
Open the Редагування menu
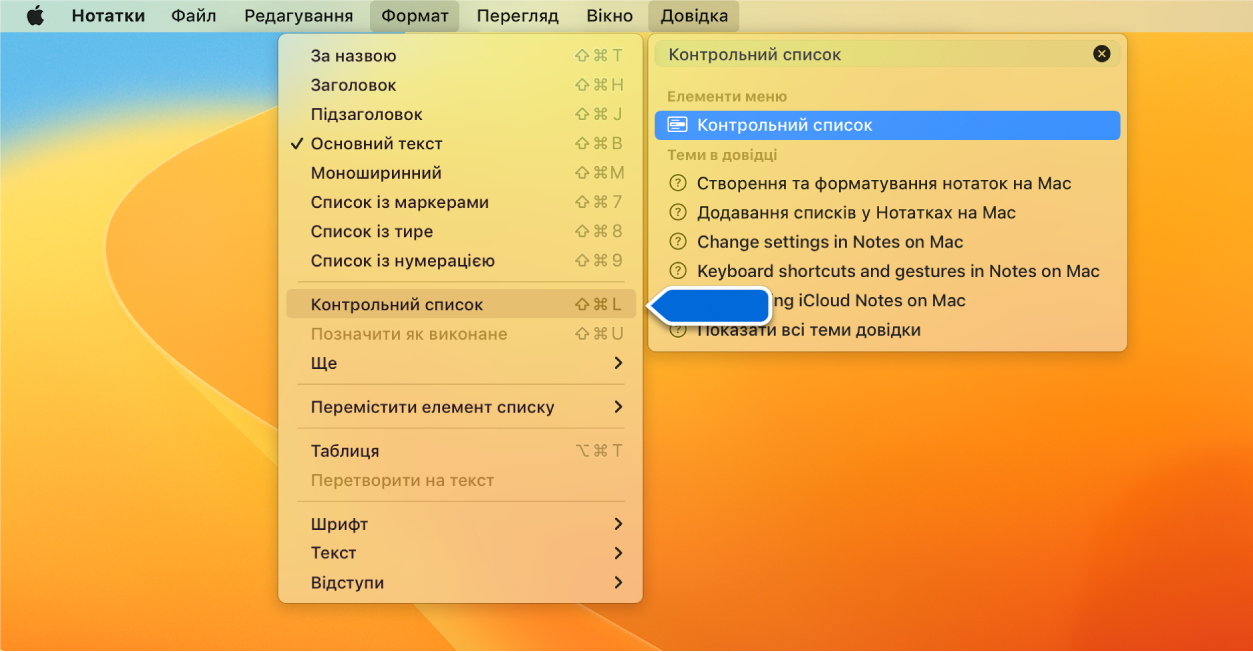coord(298,16)
